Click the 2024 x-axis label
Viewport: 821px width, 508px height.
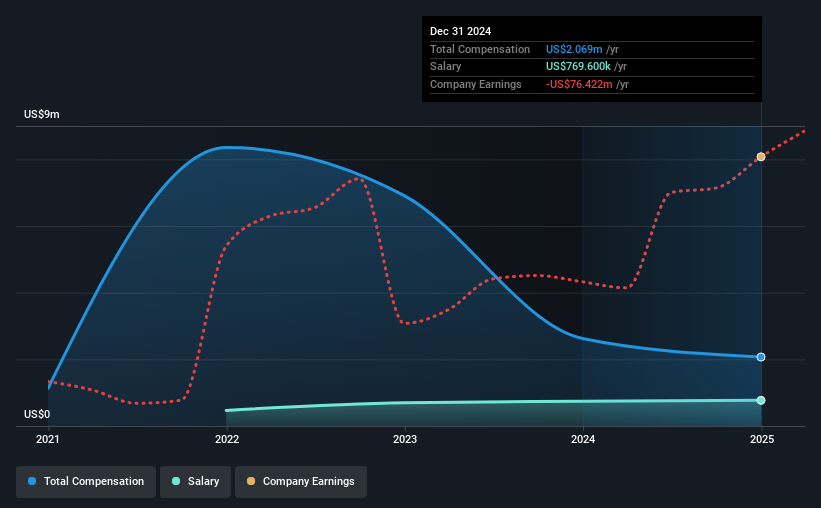point(583,439)
